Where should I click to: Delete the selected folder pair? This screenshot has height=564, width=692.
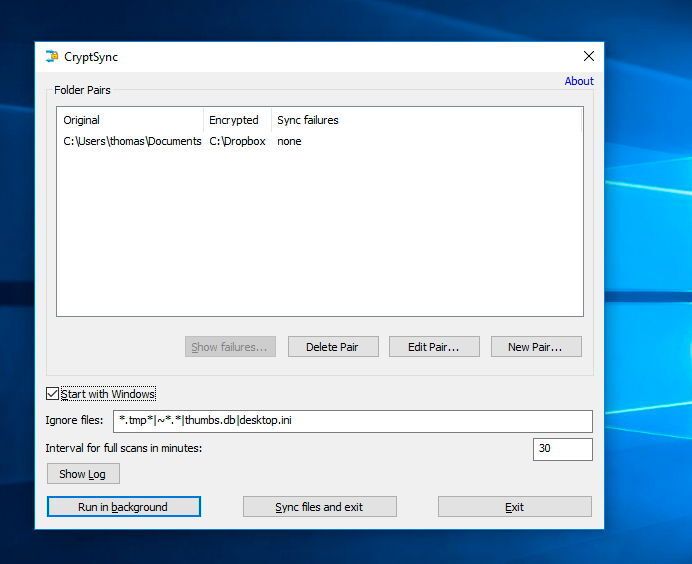[x=332, y=347]
